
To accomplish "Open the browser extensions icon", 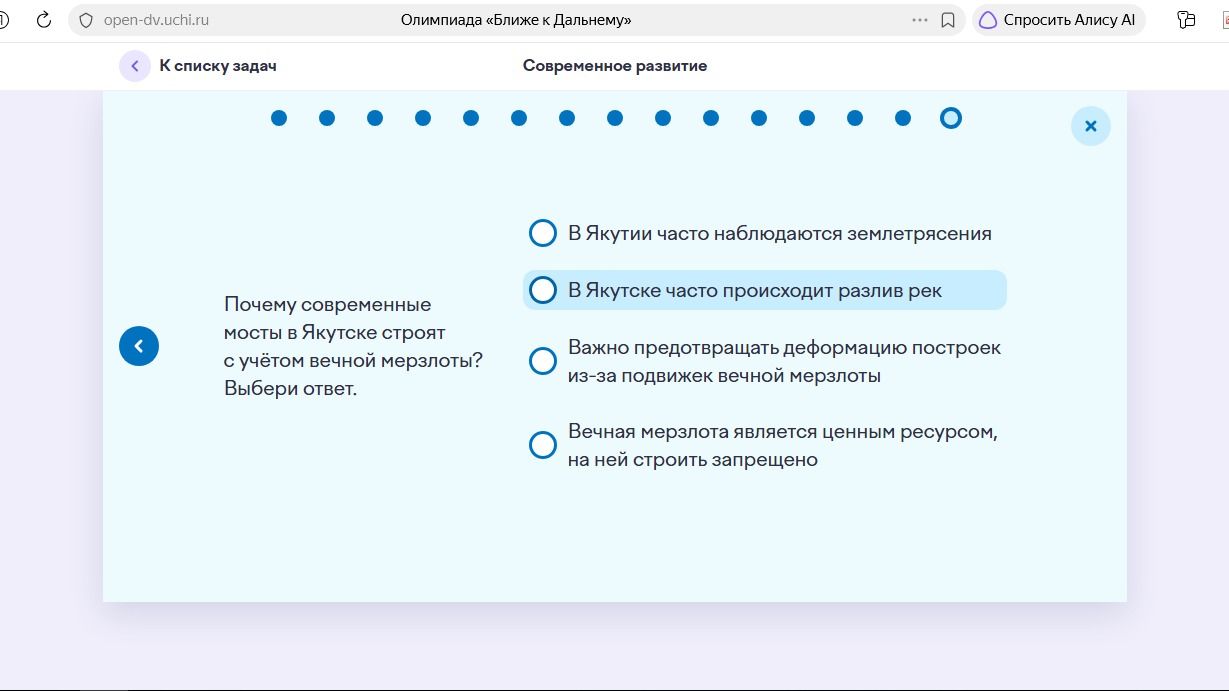I will (x=1187, y=20).
